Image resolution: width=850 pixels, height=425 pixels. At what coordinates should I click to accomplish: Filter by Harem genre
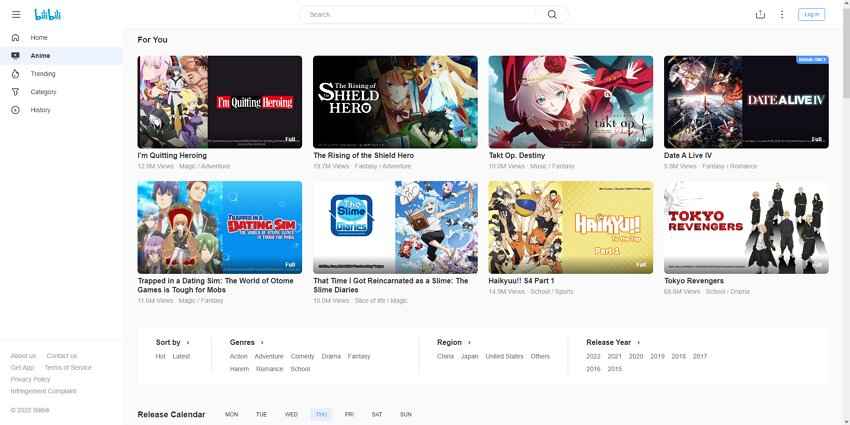tap(239, 369)
